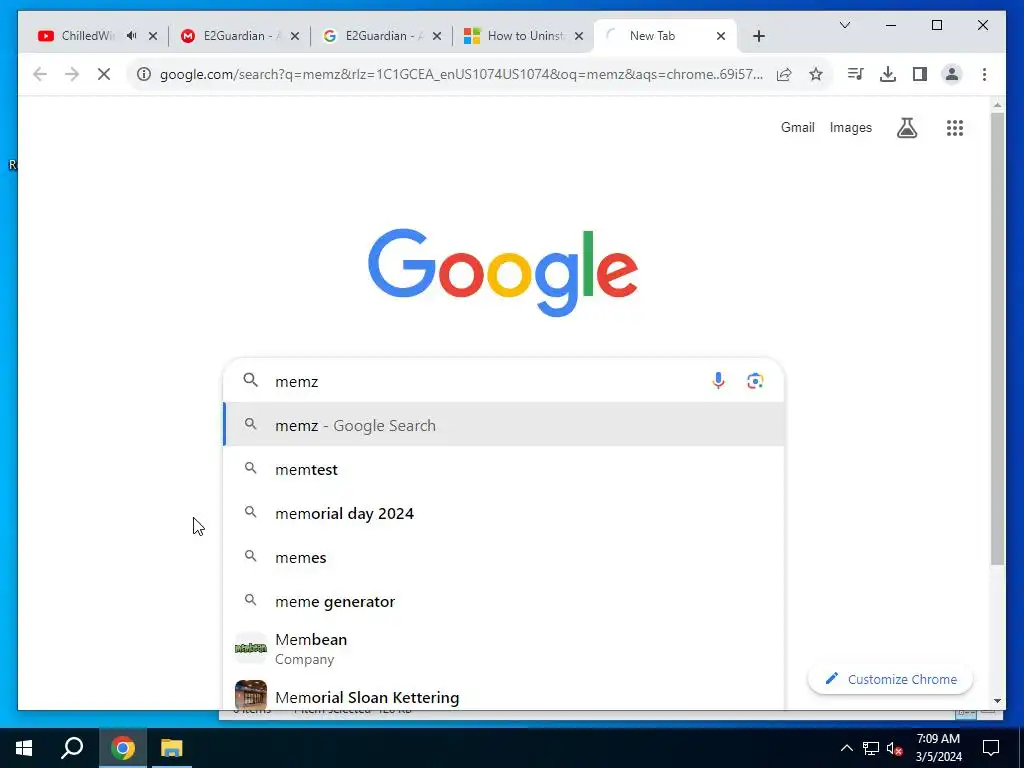Open the Chrome profile avatar
Image resolution: width=1024 pixels, height=768 pixels.
click(x=952, y=74)
